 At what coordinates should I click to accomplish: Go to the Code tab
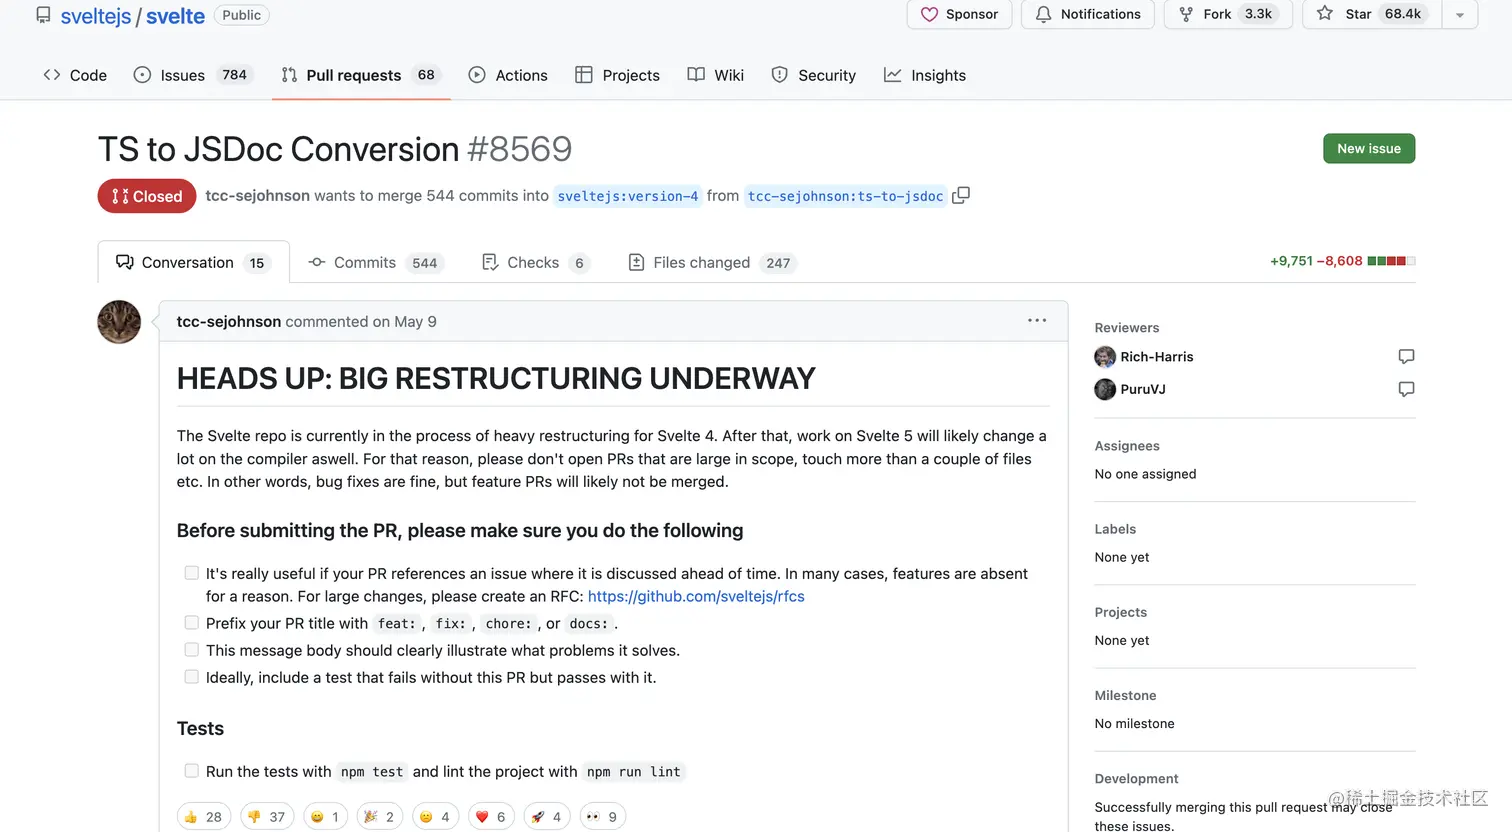click(75, 75)
